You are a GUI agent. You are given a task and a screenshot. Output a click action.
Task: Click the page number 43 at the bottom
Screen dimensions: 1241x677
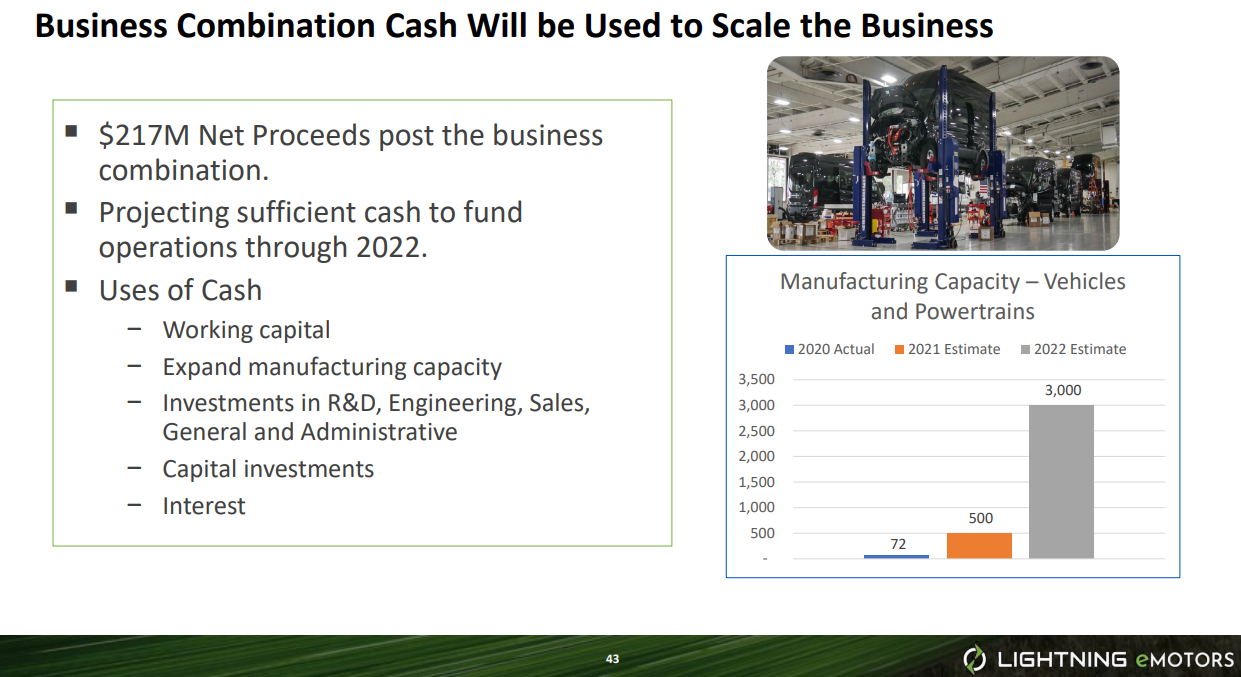point(611,659)
